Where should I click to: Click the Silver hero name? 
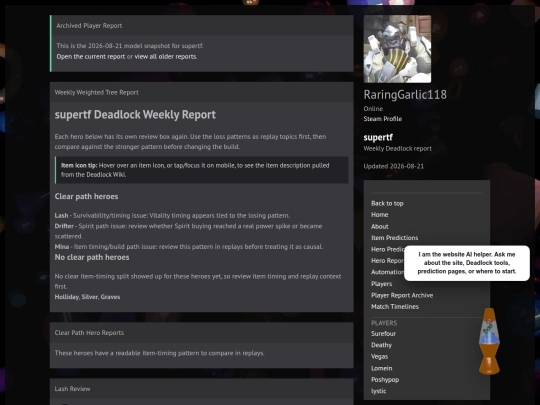click(90, 297)
